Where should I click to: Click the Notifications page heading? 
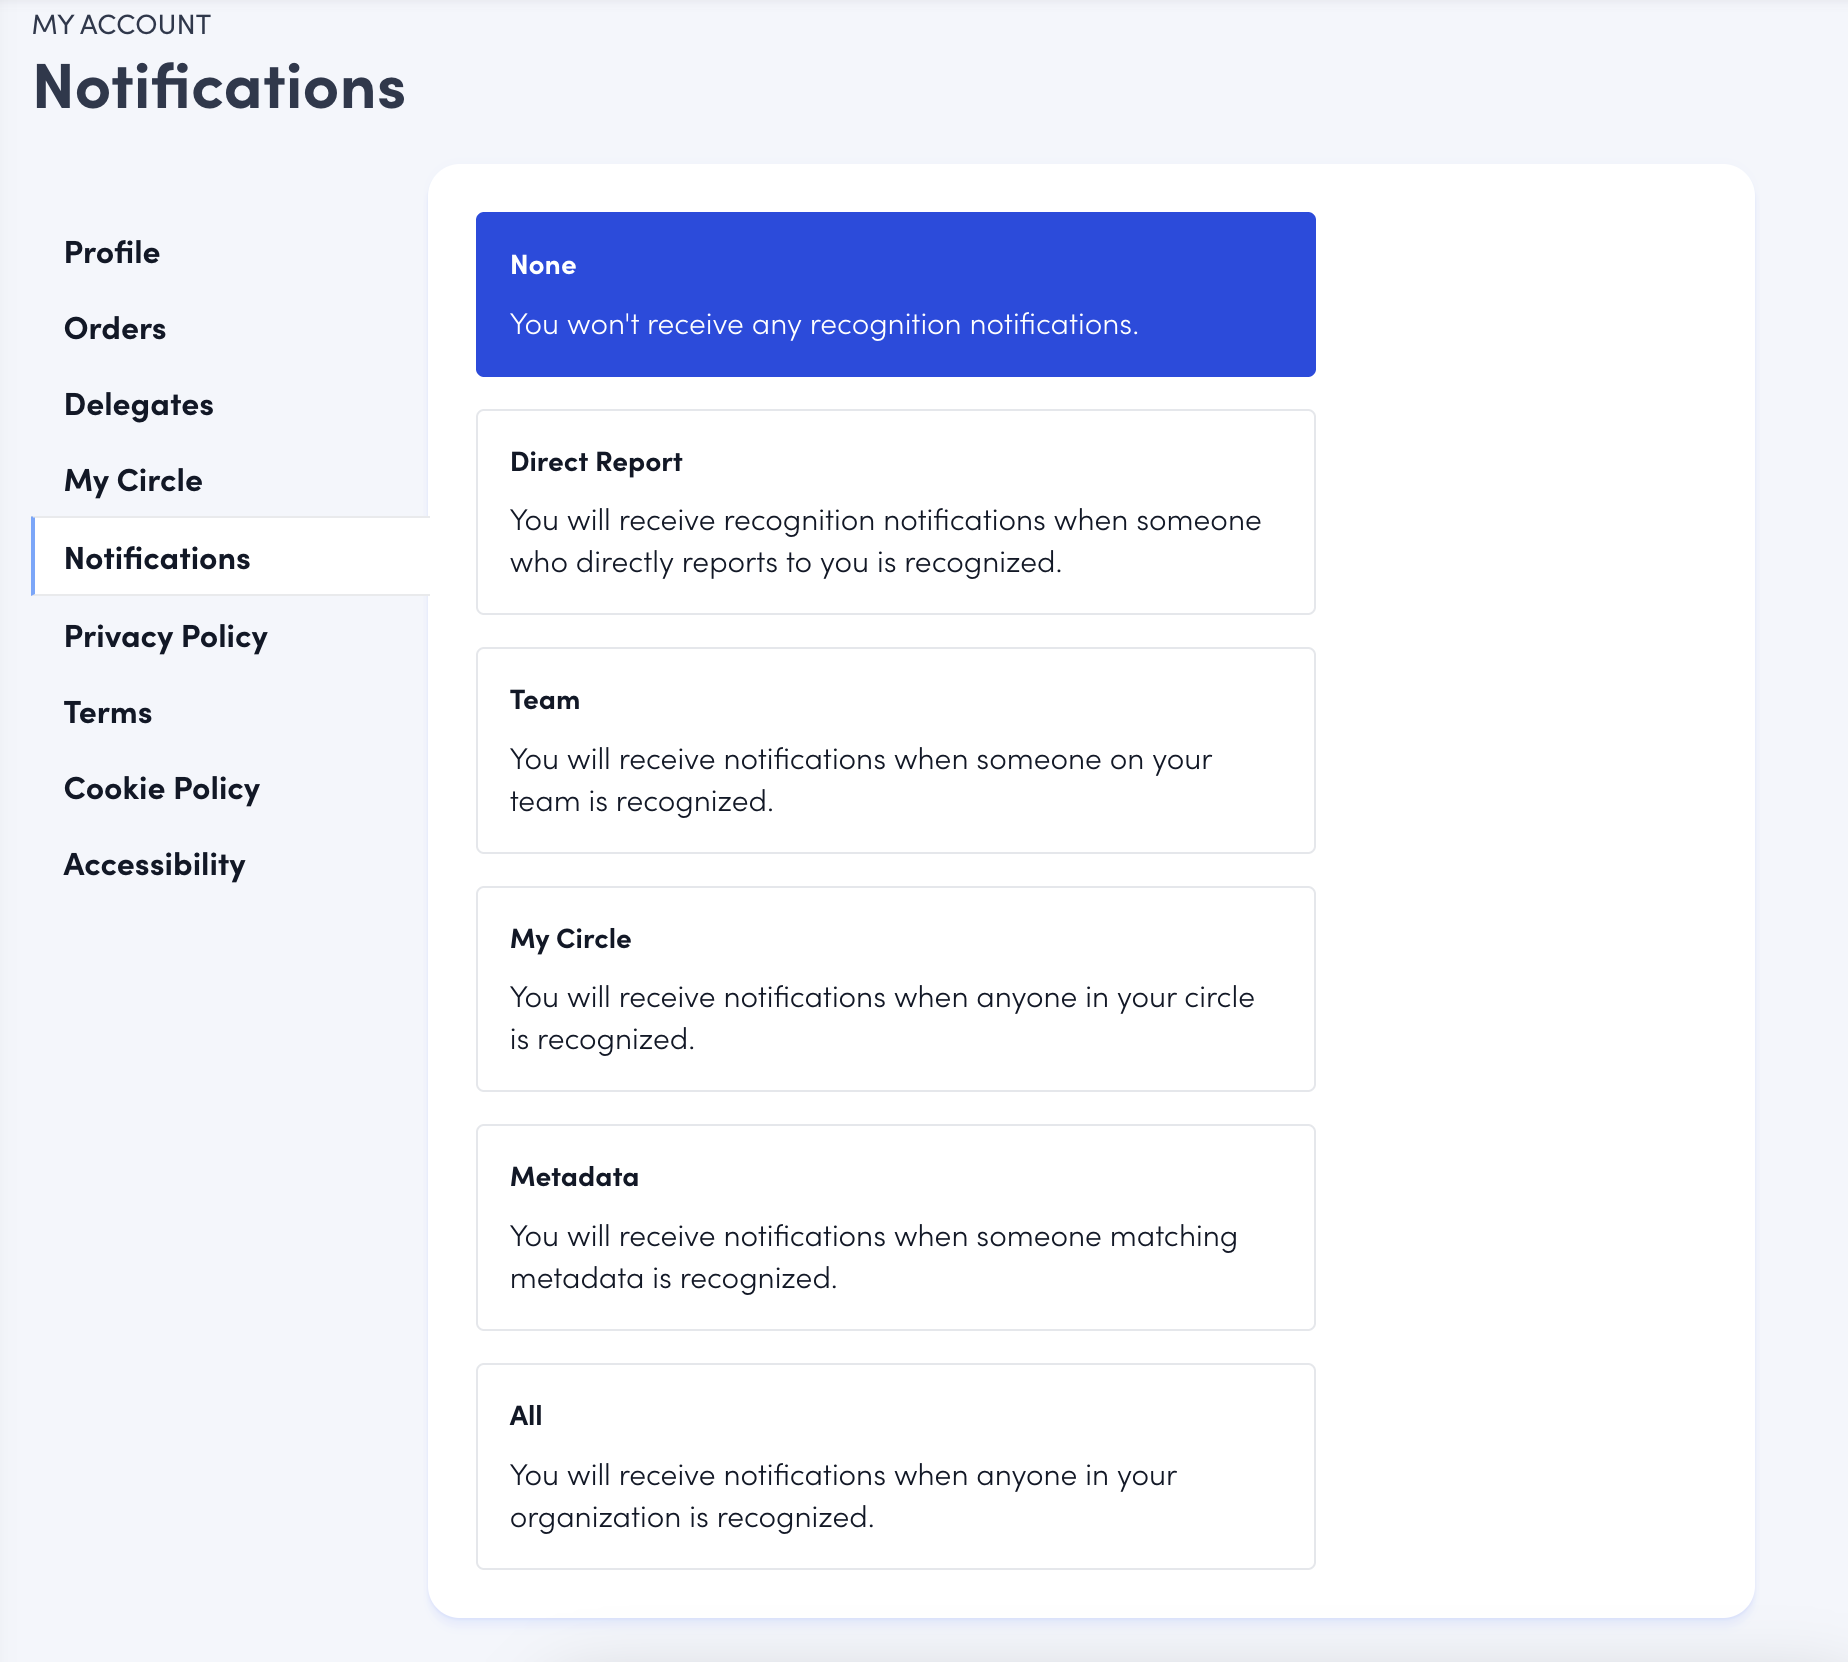pos(219,88)
